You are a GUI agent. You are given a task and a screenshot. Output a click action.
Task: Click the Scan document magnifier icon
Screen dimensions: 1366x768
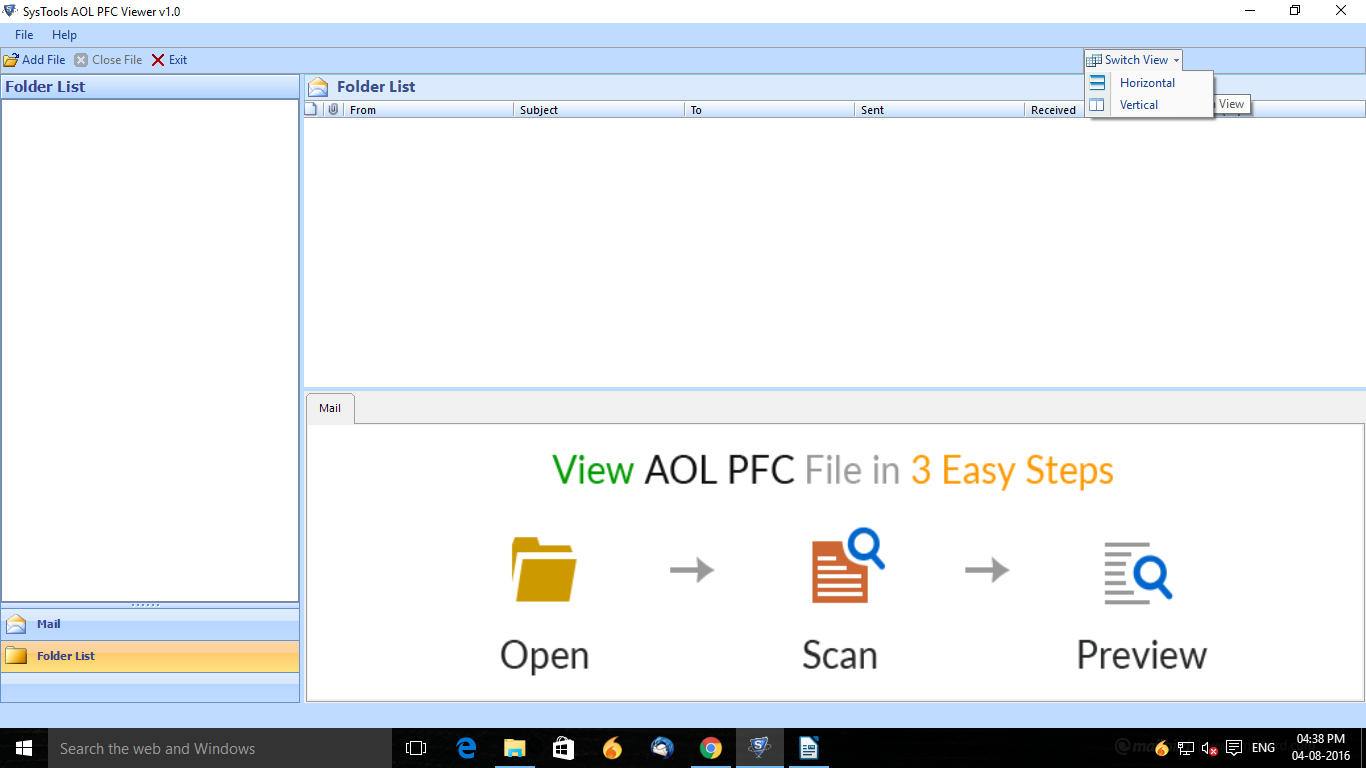click(x=846, y=567)
